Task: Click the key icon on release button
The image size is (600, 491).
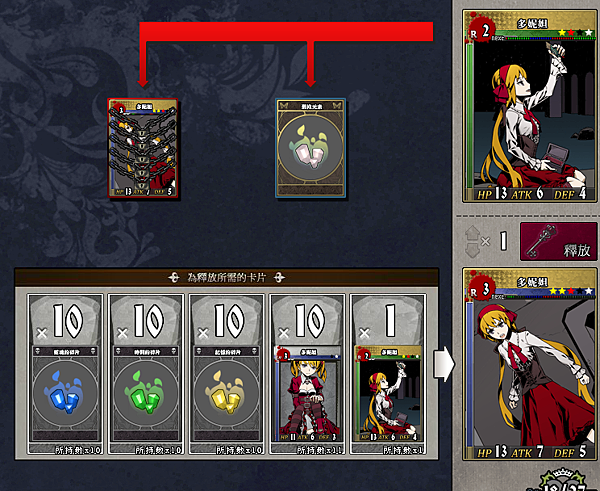Action: 541,241
